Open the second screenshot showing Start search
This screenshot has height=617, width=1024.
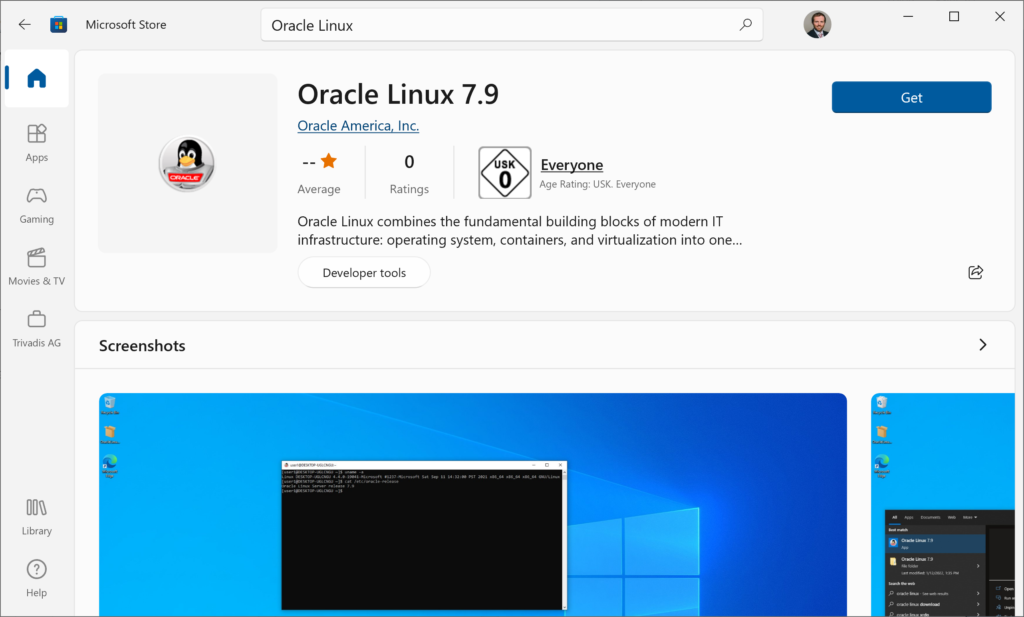coord(943,504)
